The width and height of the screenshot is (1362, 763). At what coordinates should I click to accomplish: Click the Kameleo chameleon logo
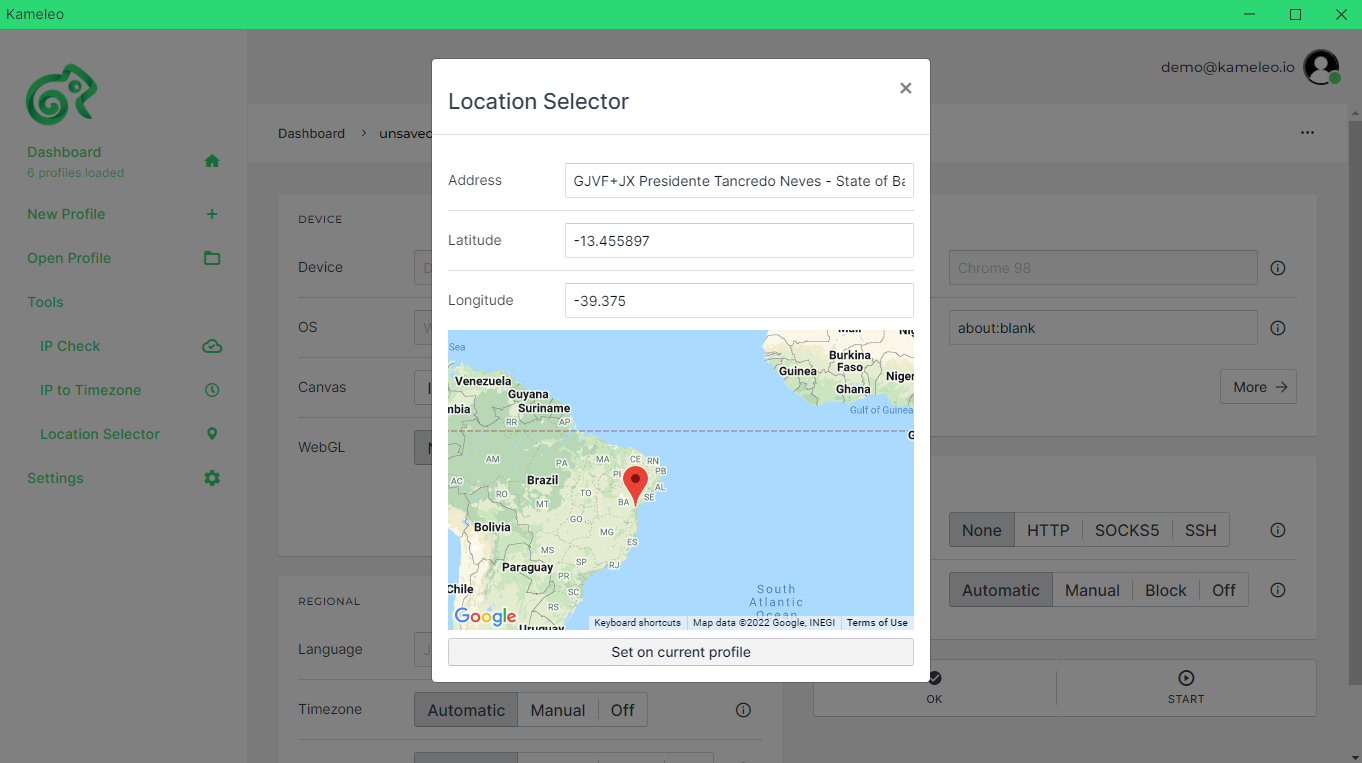coord(61,95)
